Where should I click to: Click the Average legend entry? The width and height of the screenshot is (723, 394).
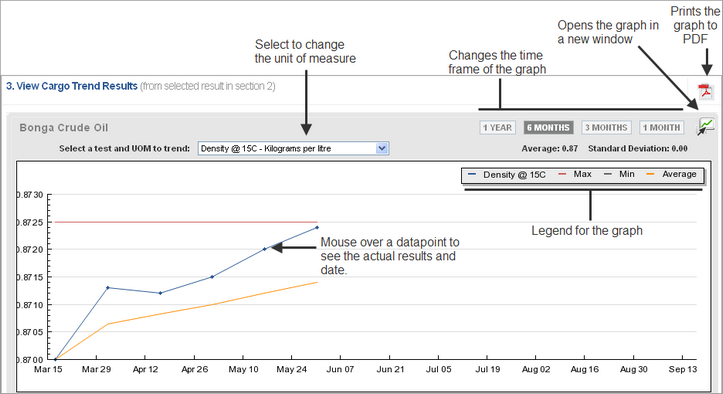pyautogui.click(x=671, y=174)
